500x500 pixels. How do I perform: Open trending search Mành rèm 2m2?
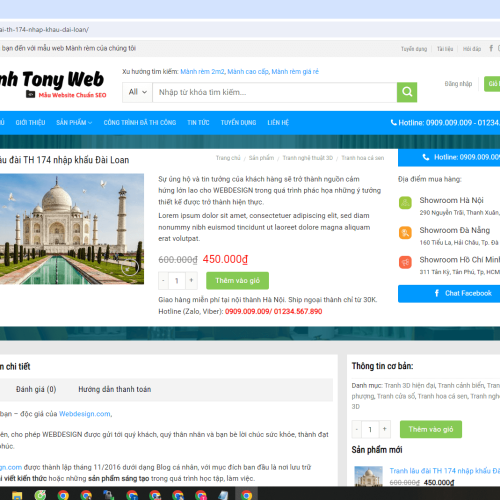[x=202, y=72]
